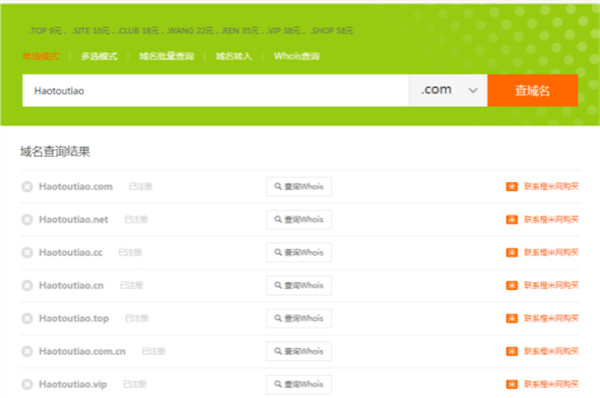This screenshot has width=600, height=398.
Task: Open the 域名转入 tab
Action: coord(234,56)
